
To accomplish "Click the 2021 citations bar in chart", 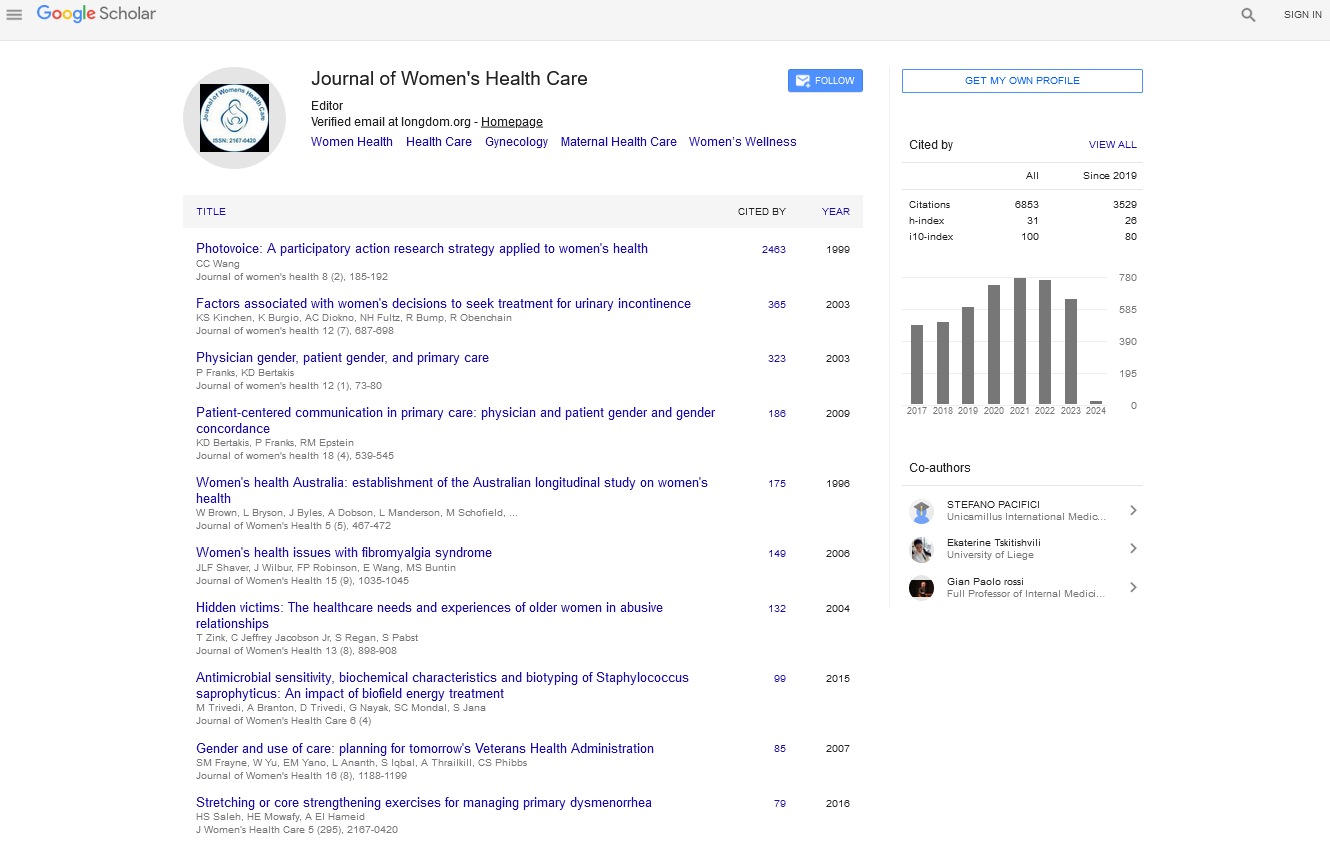I will pyautogui.click(x=1020, y=340).
